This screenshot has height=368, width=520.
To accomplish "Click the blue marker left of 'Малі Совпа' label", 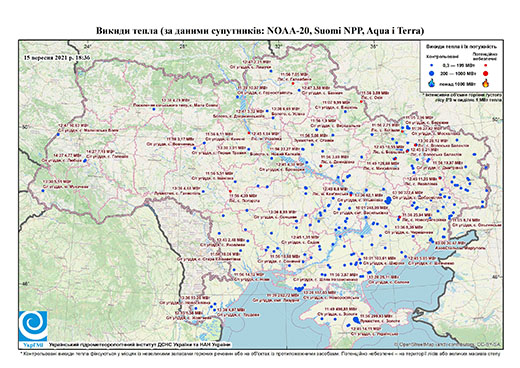I will (154, 109).
